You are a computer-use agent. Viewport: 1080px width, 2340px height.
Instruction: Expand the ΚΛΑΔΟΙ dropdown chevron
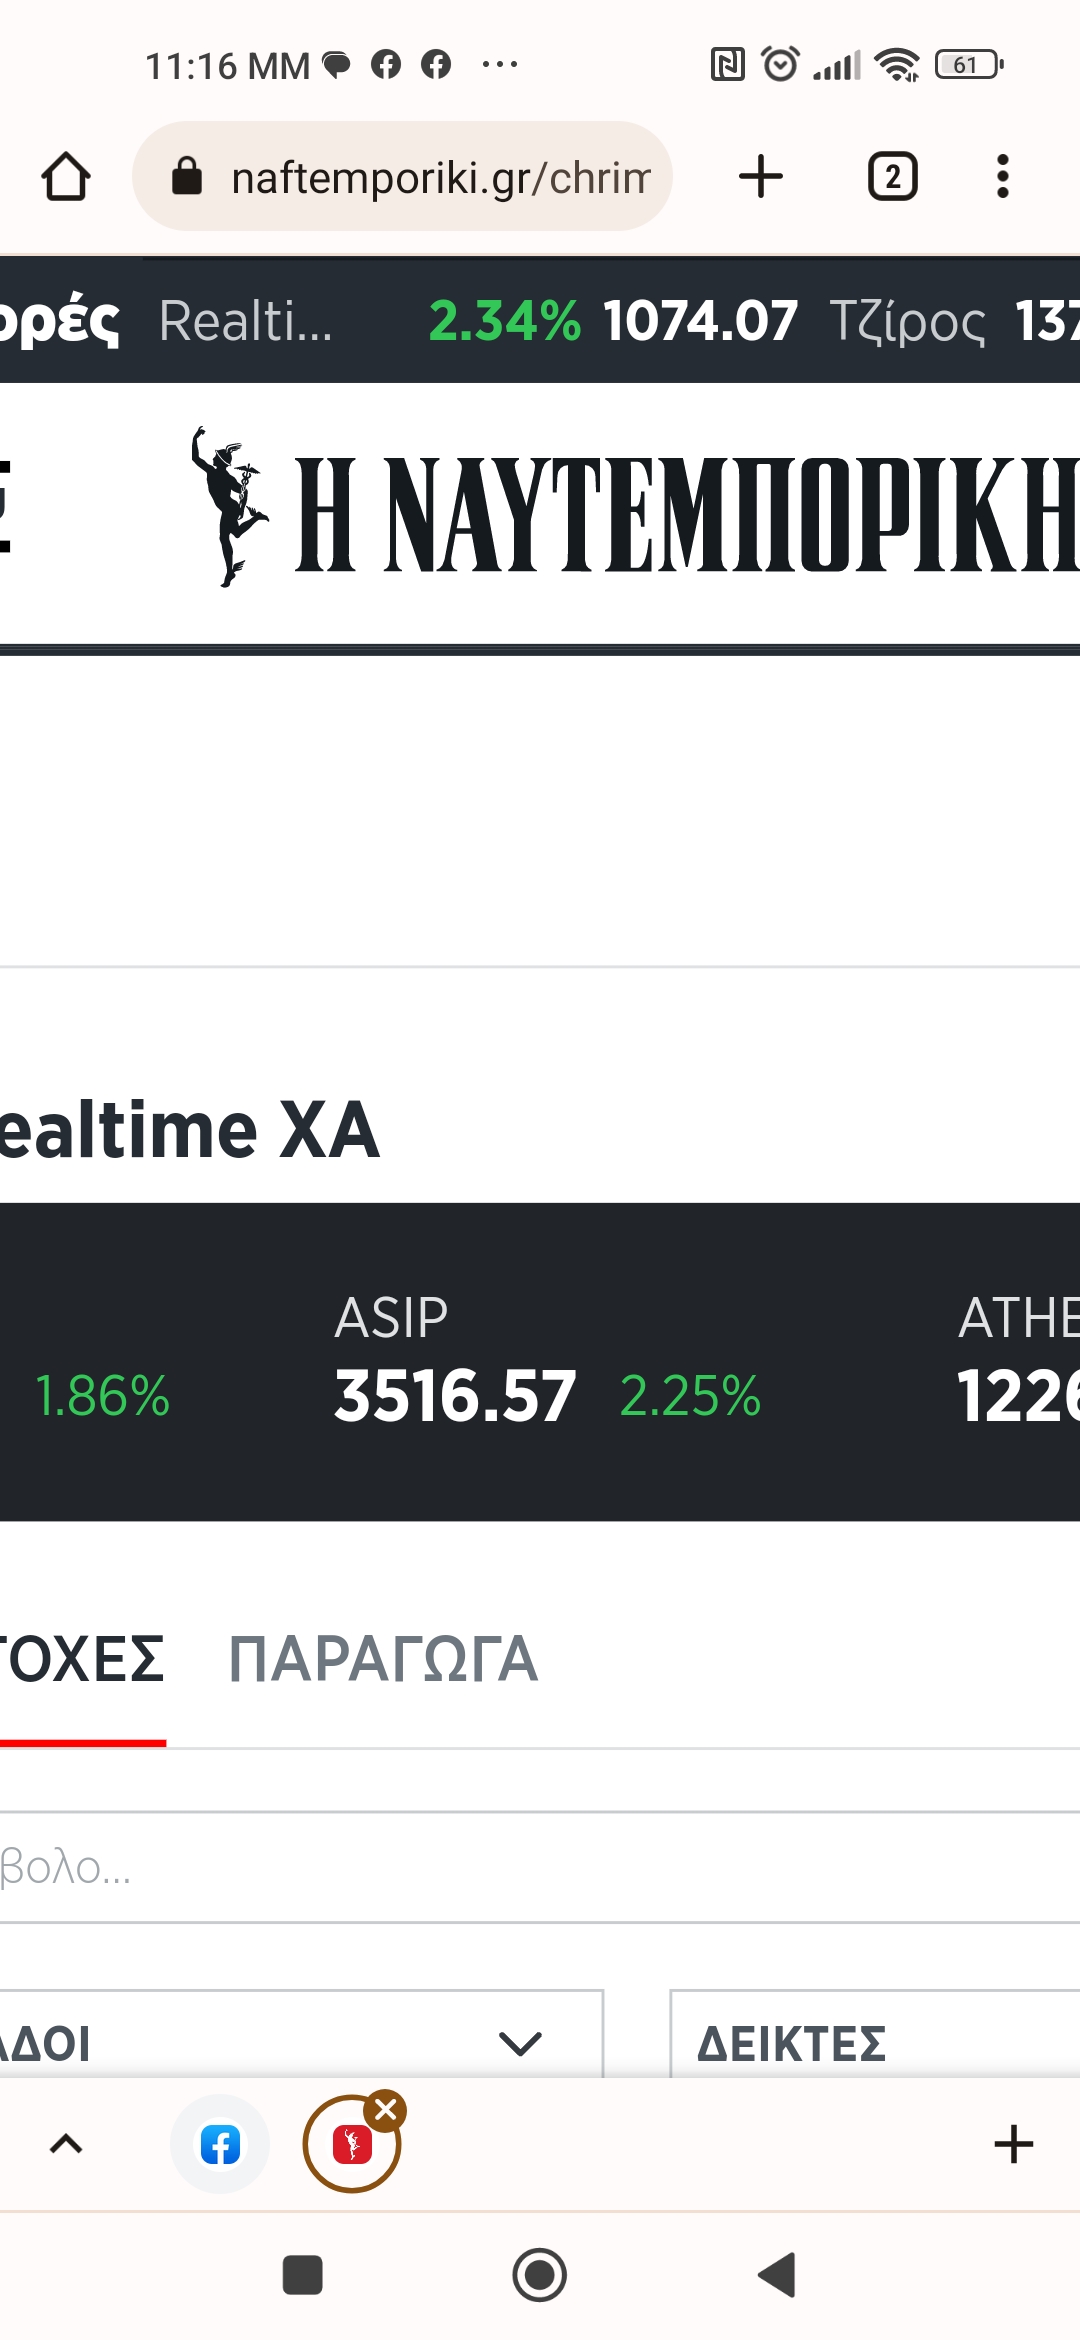point(520,2043)
